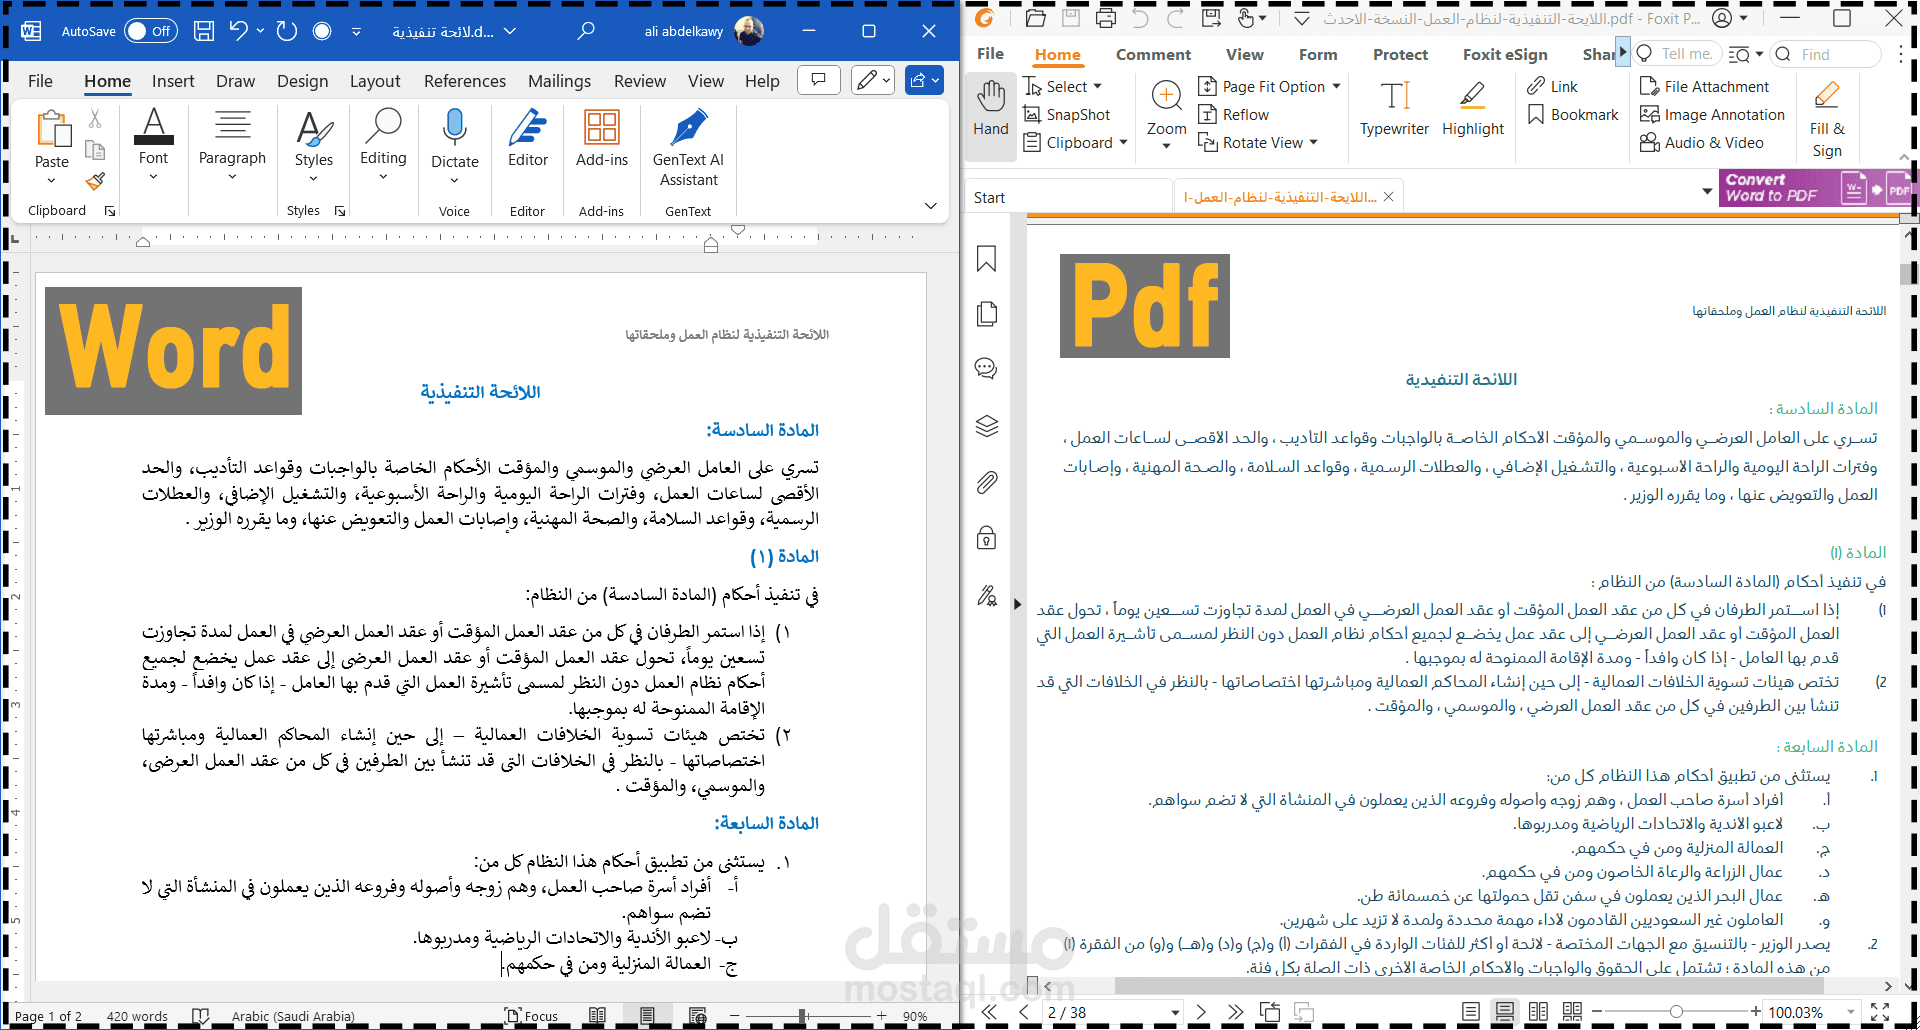Viewport: 1920px width, 1030px height.
Task: Click the Arabic (Saudi Arabia) language indicator
Action: coord(293,1016)
